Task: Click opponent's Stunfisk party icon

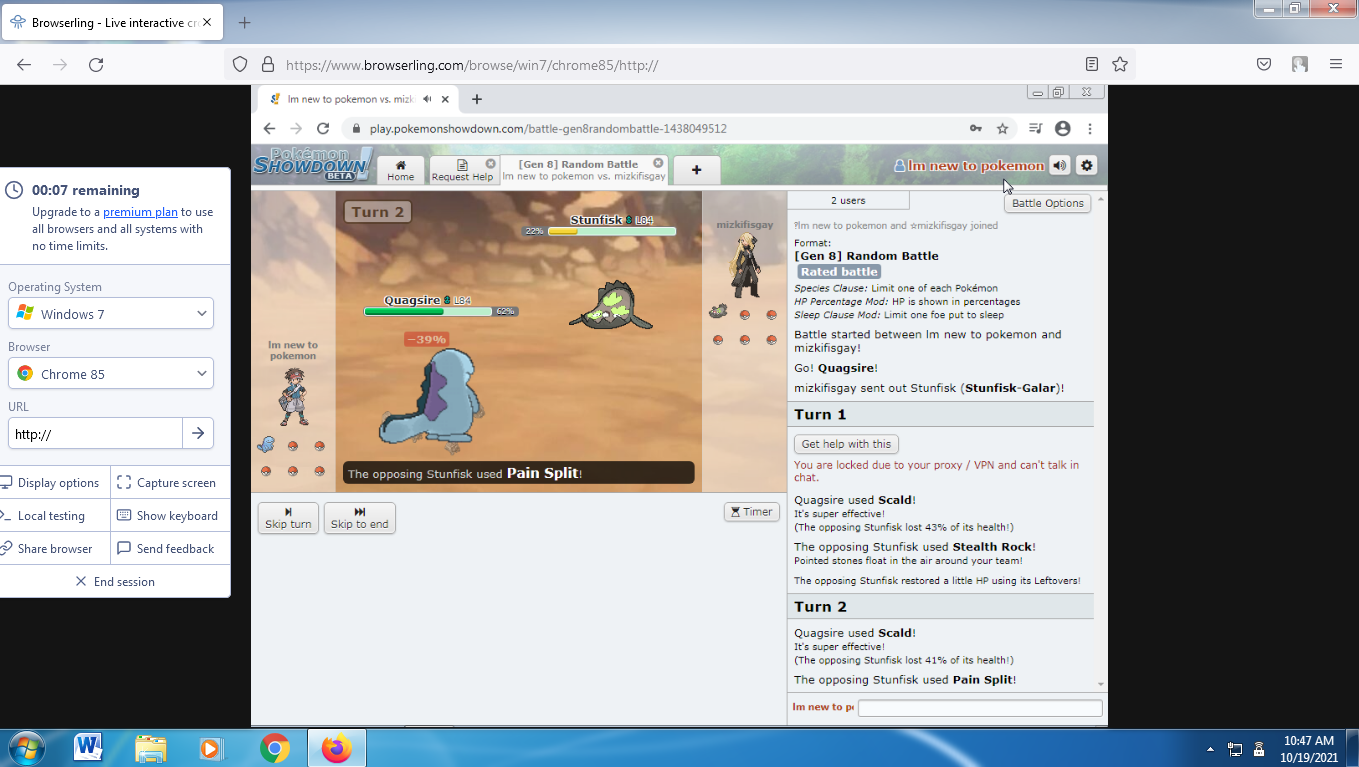Action: pyautogui.click(x=718, y=312)
